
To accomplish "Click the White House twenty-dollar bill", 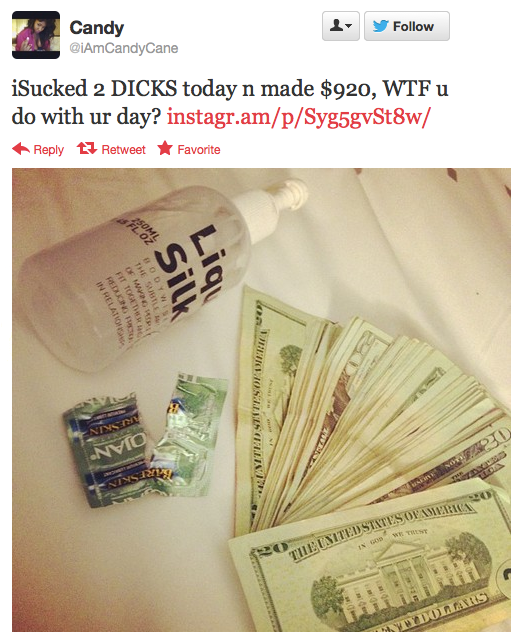I will tap(372, 559).
